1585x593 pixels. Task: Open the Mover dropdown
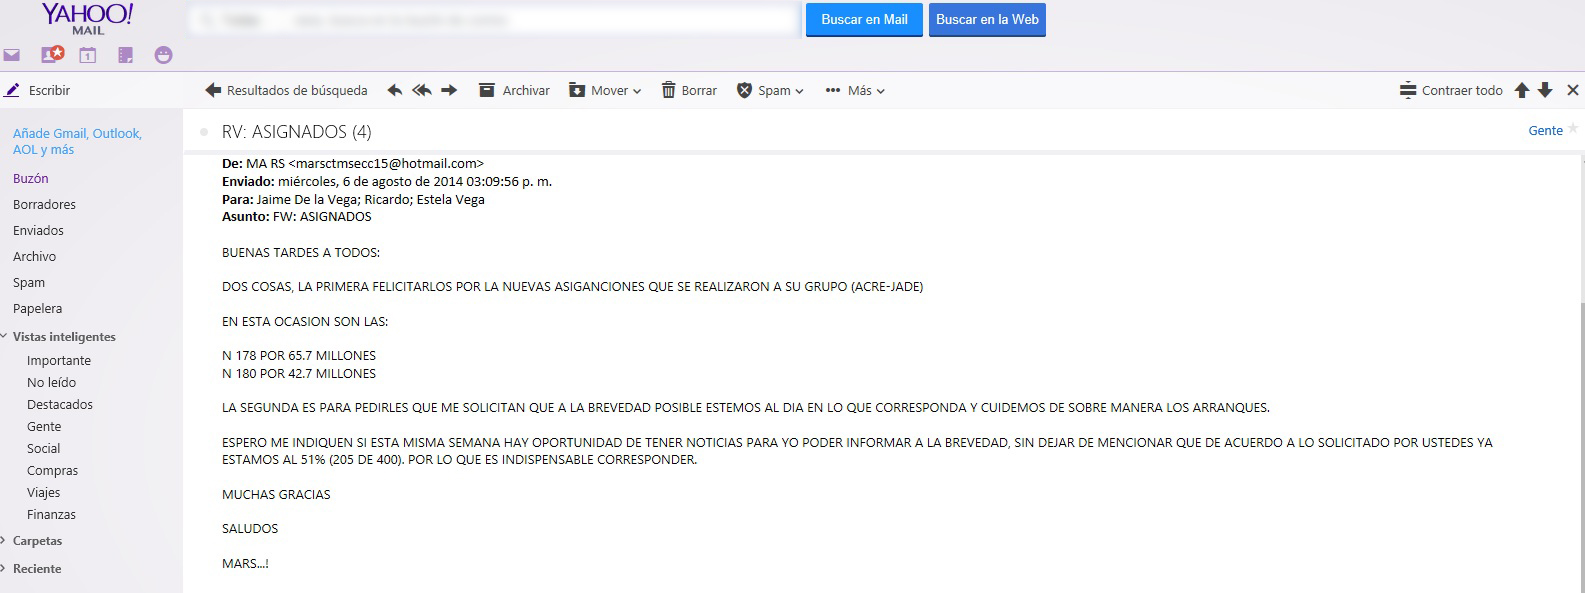click(605, 90)
